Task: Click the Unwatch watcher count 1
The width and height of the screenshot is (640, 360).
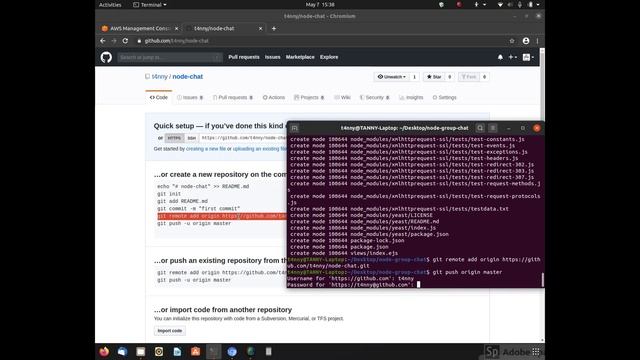Action: click(x=414, y=77)
